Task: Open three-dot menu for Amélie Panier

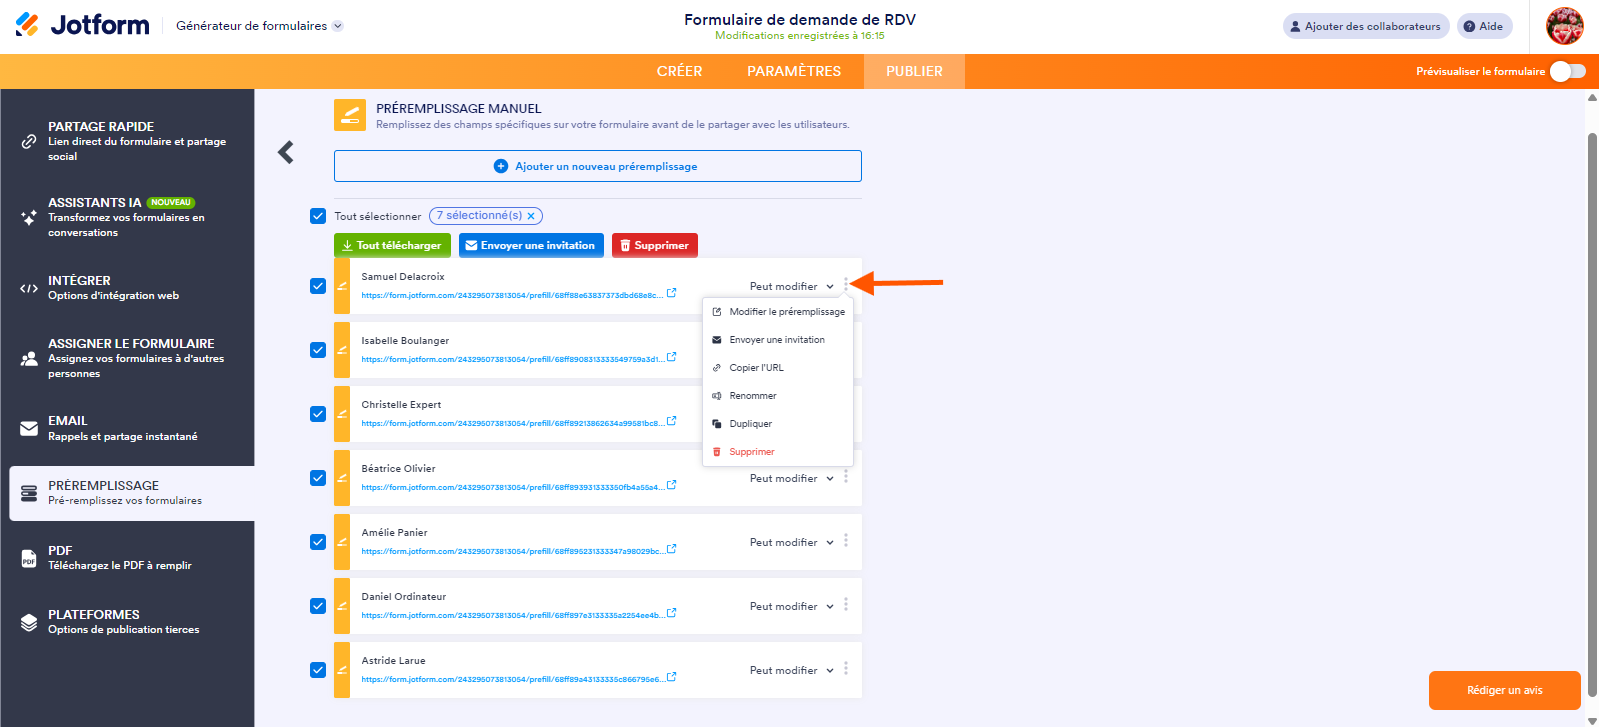Action: pyautogui.click(x=846, y=541)
